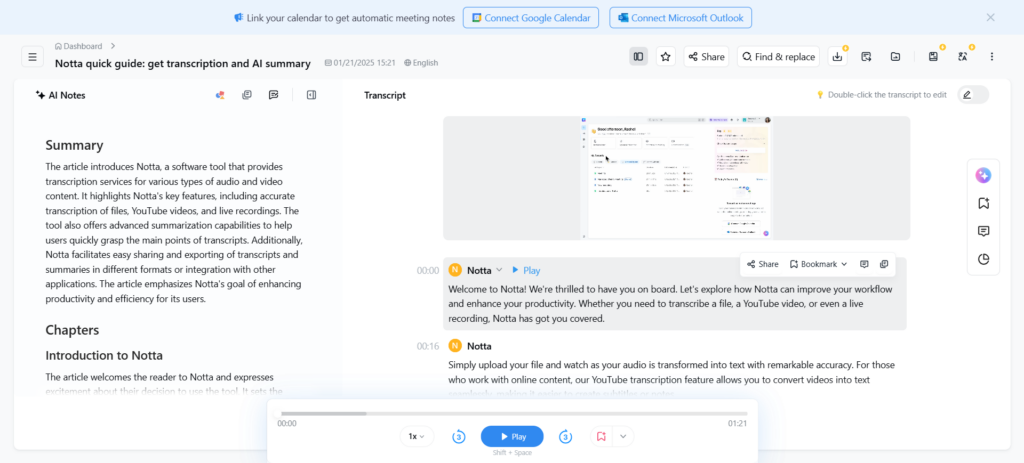Screen dimensions: 1024x463
Task: Toggle the split-view layout icon
Action: click(639, 57)
